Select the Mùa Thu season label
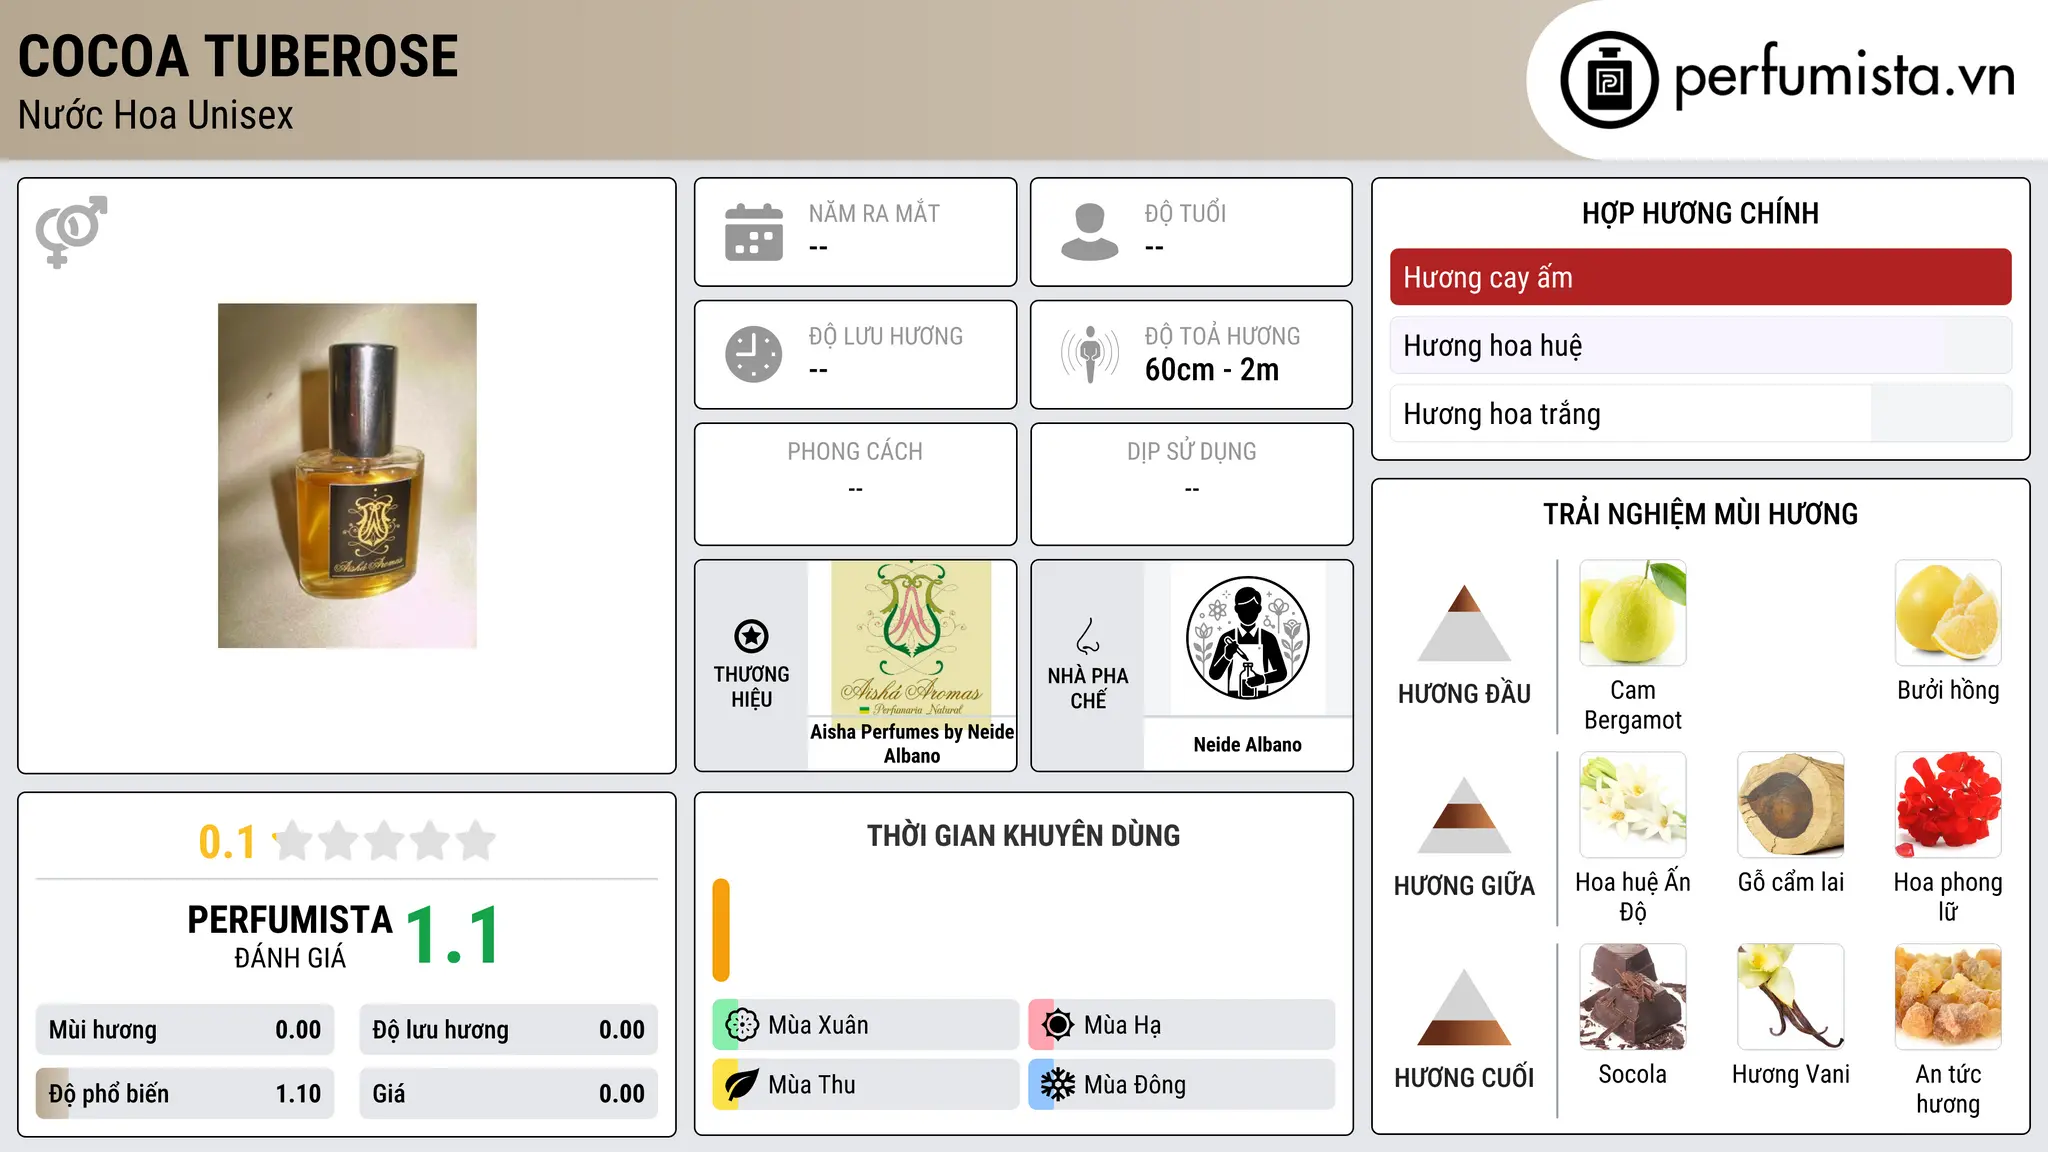This screenshot has height=1152, width=2048. (x=812, y=1085)
